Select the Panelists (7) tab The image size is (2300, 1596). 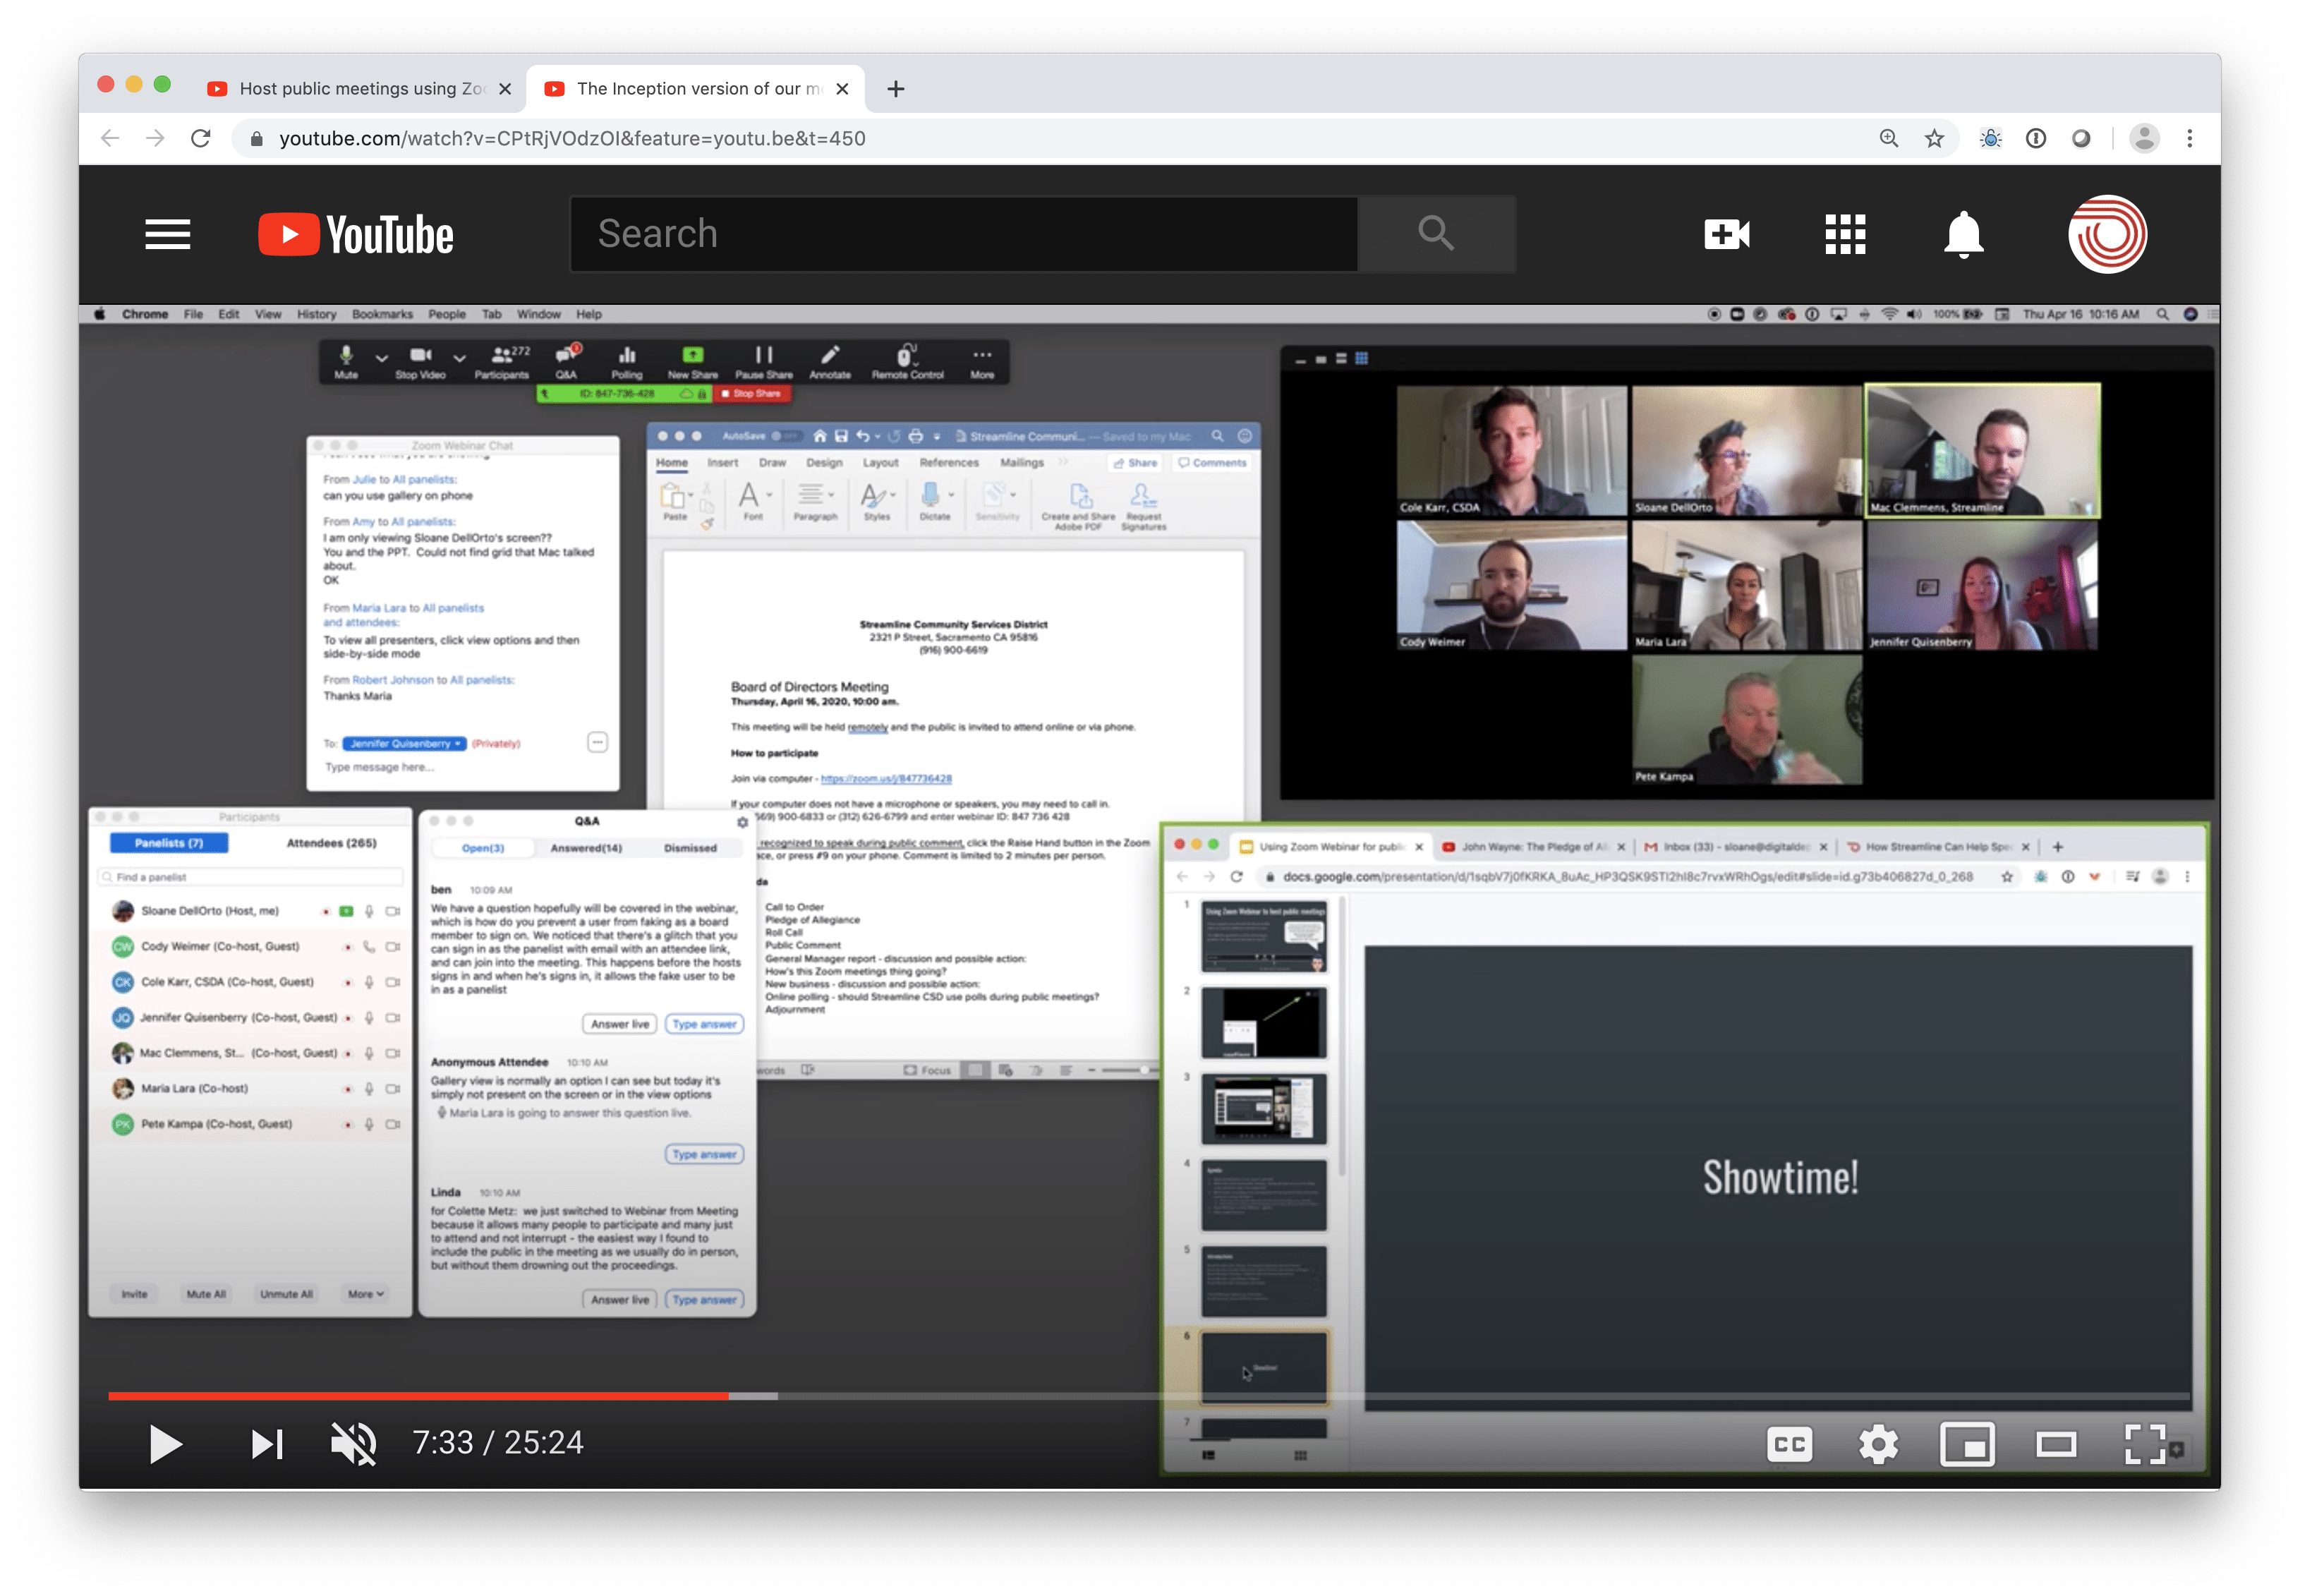pos(169,843)
